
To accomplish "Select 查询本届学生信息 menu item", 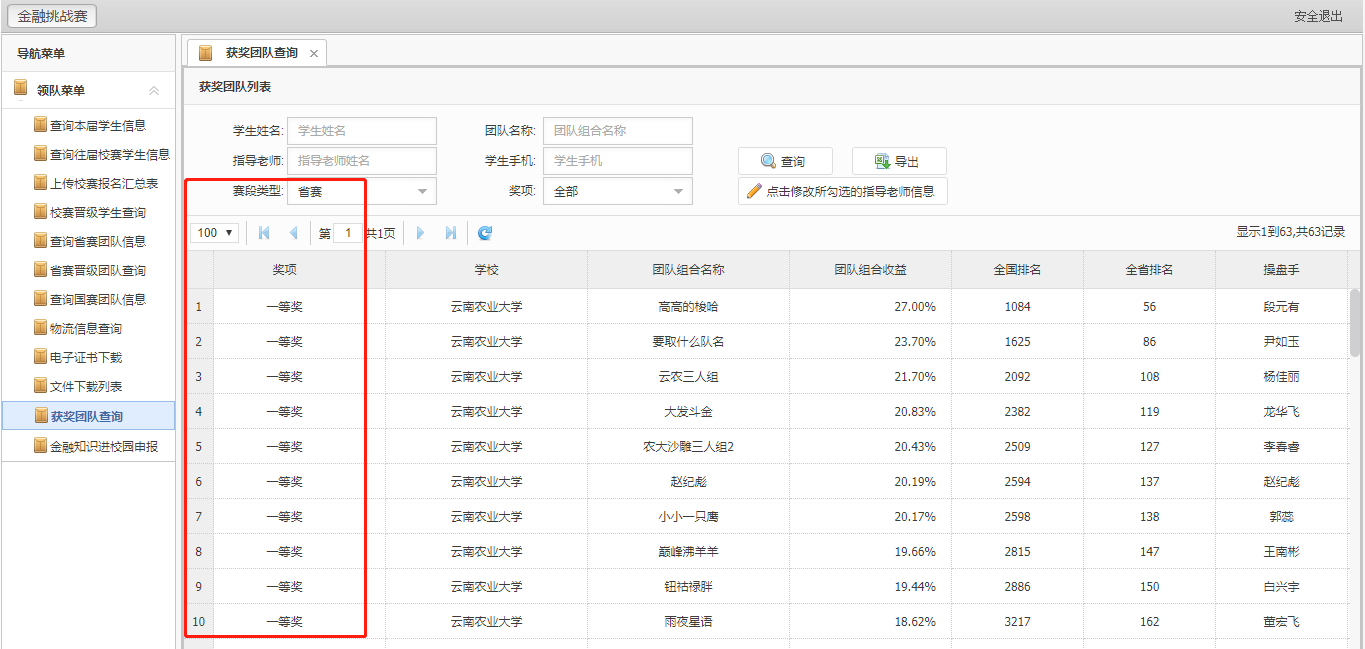I will pos(98,126).
